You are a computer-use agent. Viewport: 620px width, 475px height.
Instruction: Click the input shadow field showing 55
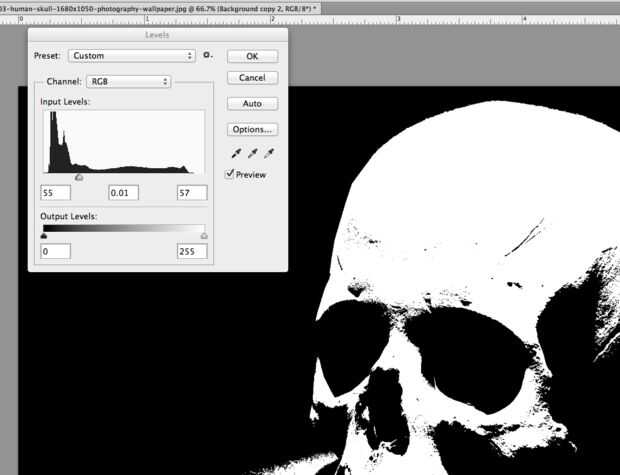coord(55,192)
